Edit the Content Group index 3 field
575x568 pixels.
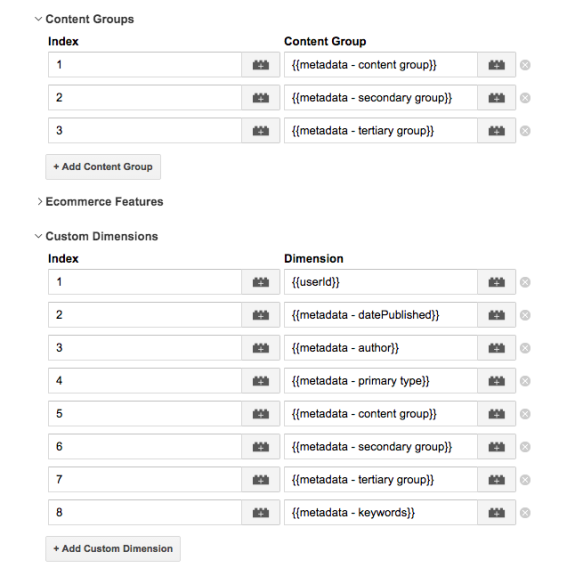coord(145,131)
